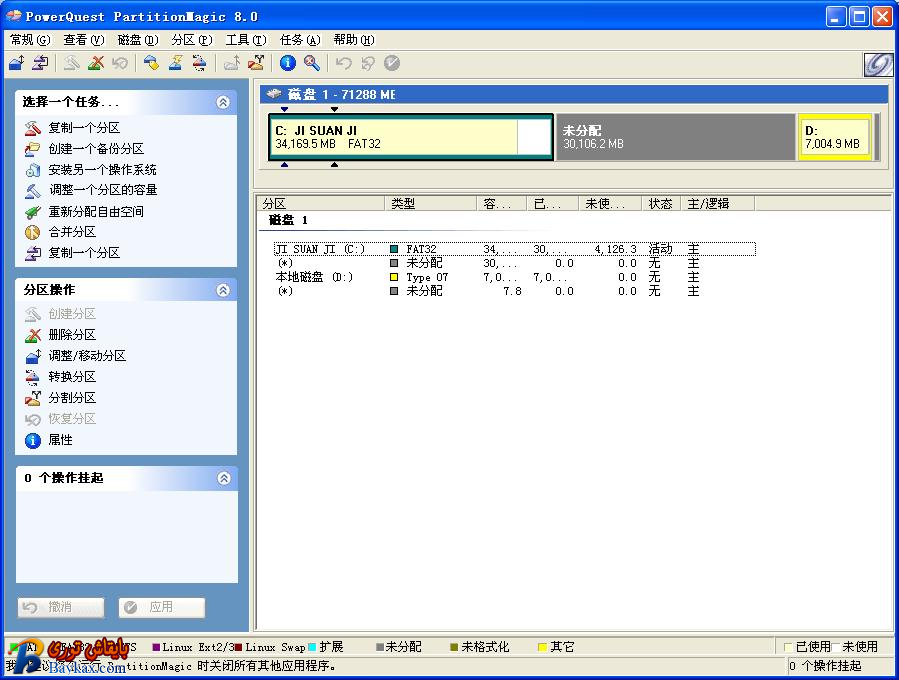The image size is (899, 680).
Task: Click the icon next to 调整/移动分区
Action: pyautogui.click(x=33, y=356)
